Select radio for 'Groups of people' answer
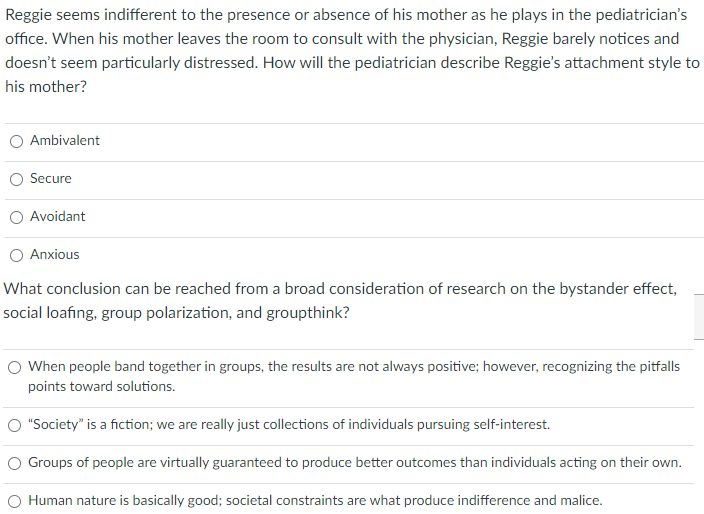The width and height of the screenshot is (704, 514). click(x=14, y=463)
